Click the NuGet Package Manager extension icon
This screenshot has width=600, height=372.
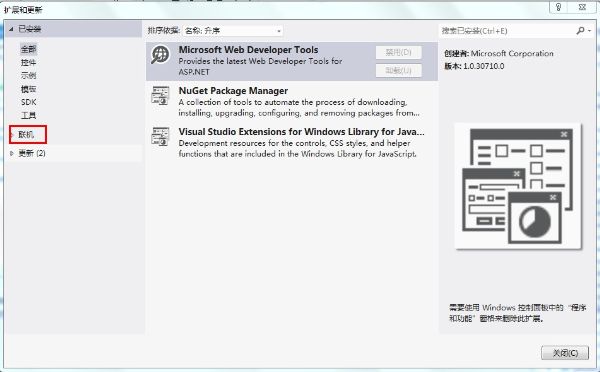click(160, 96)
